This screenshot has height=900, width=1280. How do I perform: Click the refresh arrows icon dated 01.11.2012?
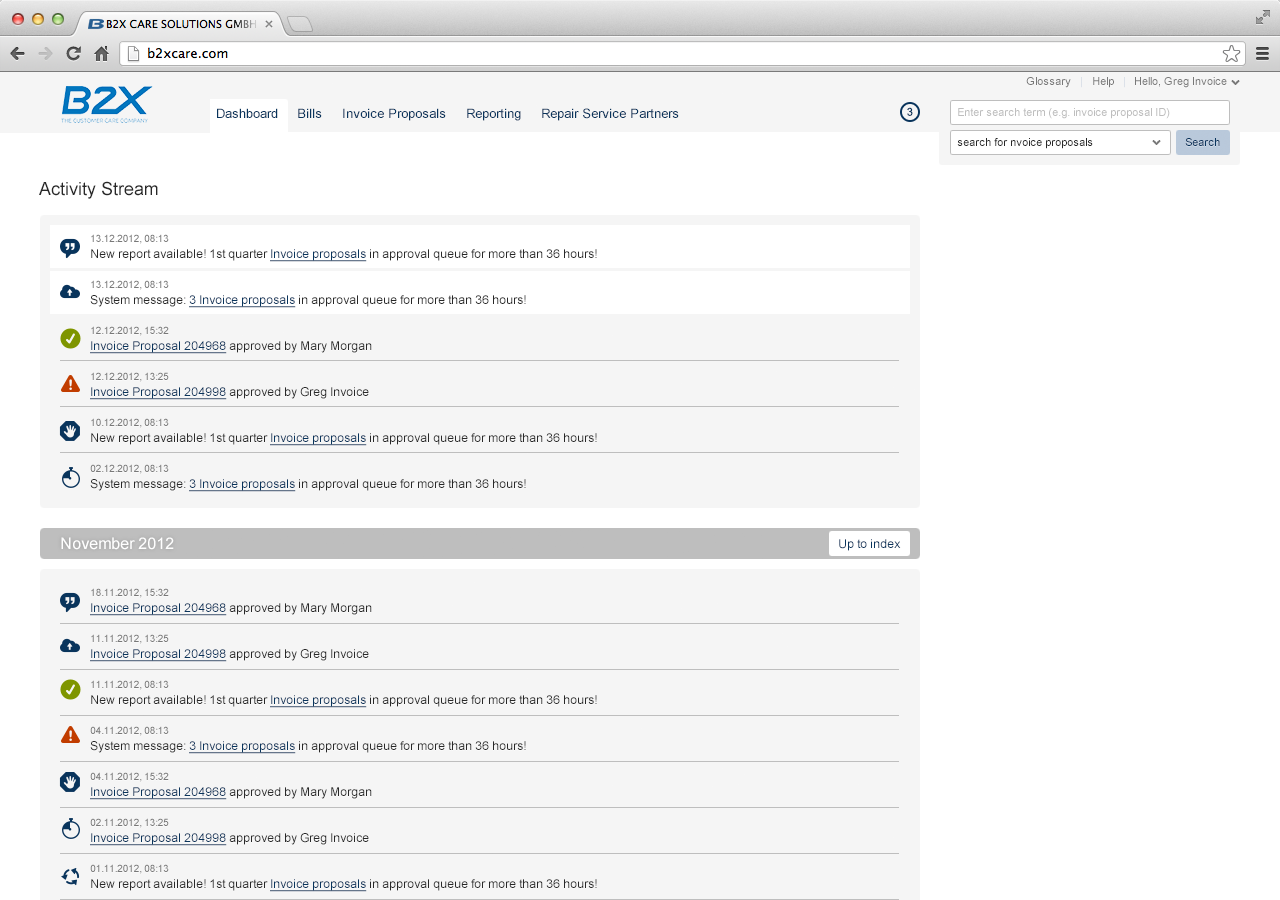click(x=70, y=876)
